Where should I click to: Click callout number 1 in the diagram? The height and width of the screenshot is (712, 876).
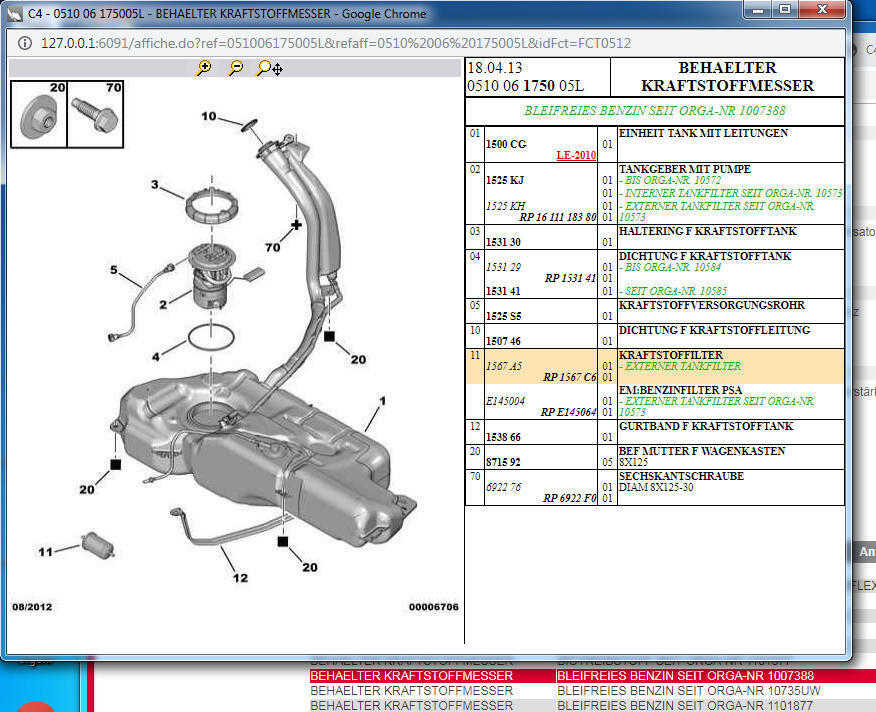383,401
